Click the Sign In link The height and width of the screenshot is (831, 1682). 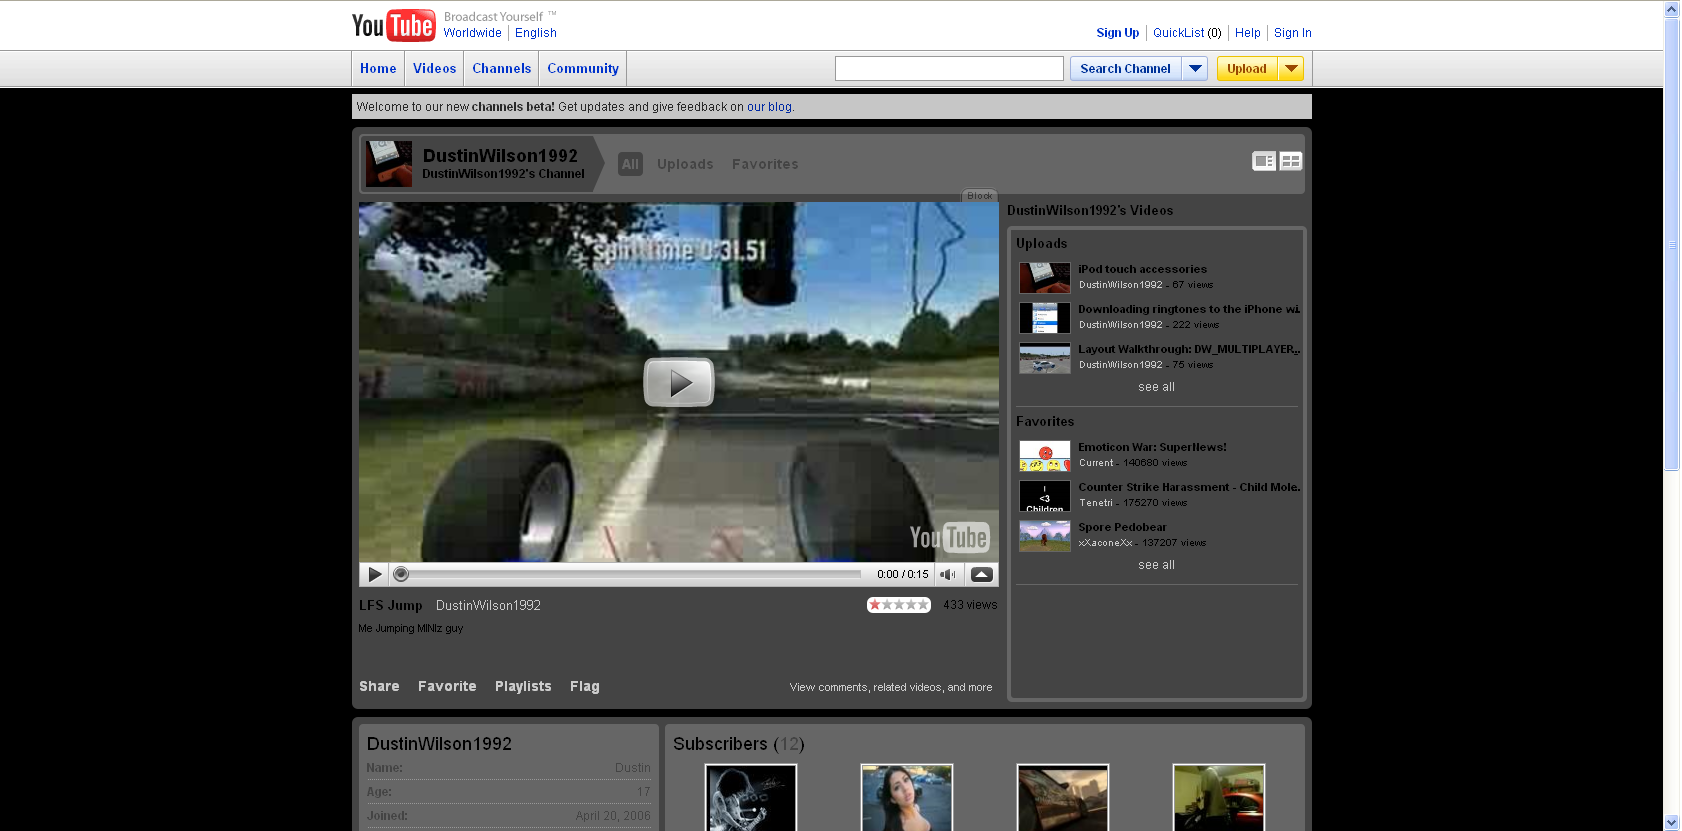[1292, 33]
